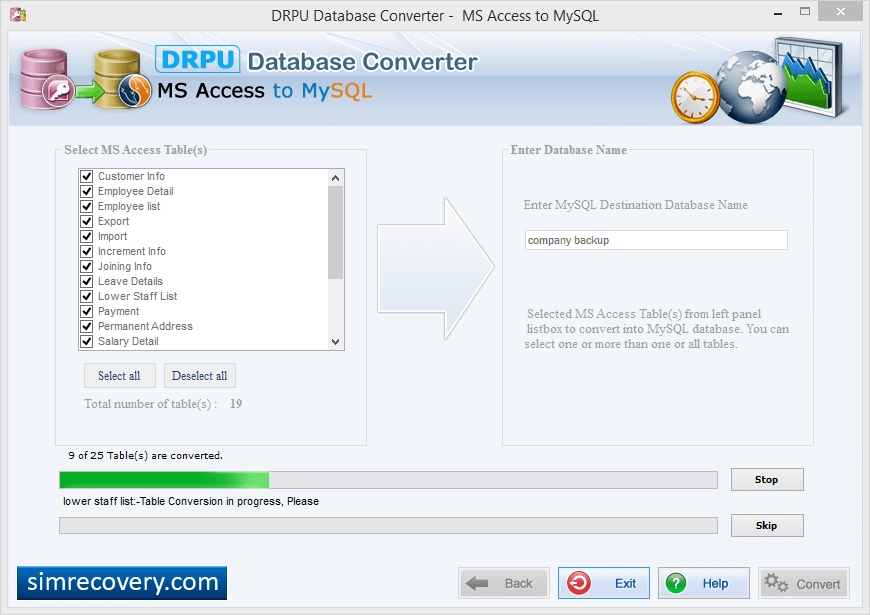Viewport: 870px width, 615px height.
Task: Click the table list scroll-down arrow
Action: (335, 342)
